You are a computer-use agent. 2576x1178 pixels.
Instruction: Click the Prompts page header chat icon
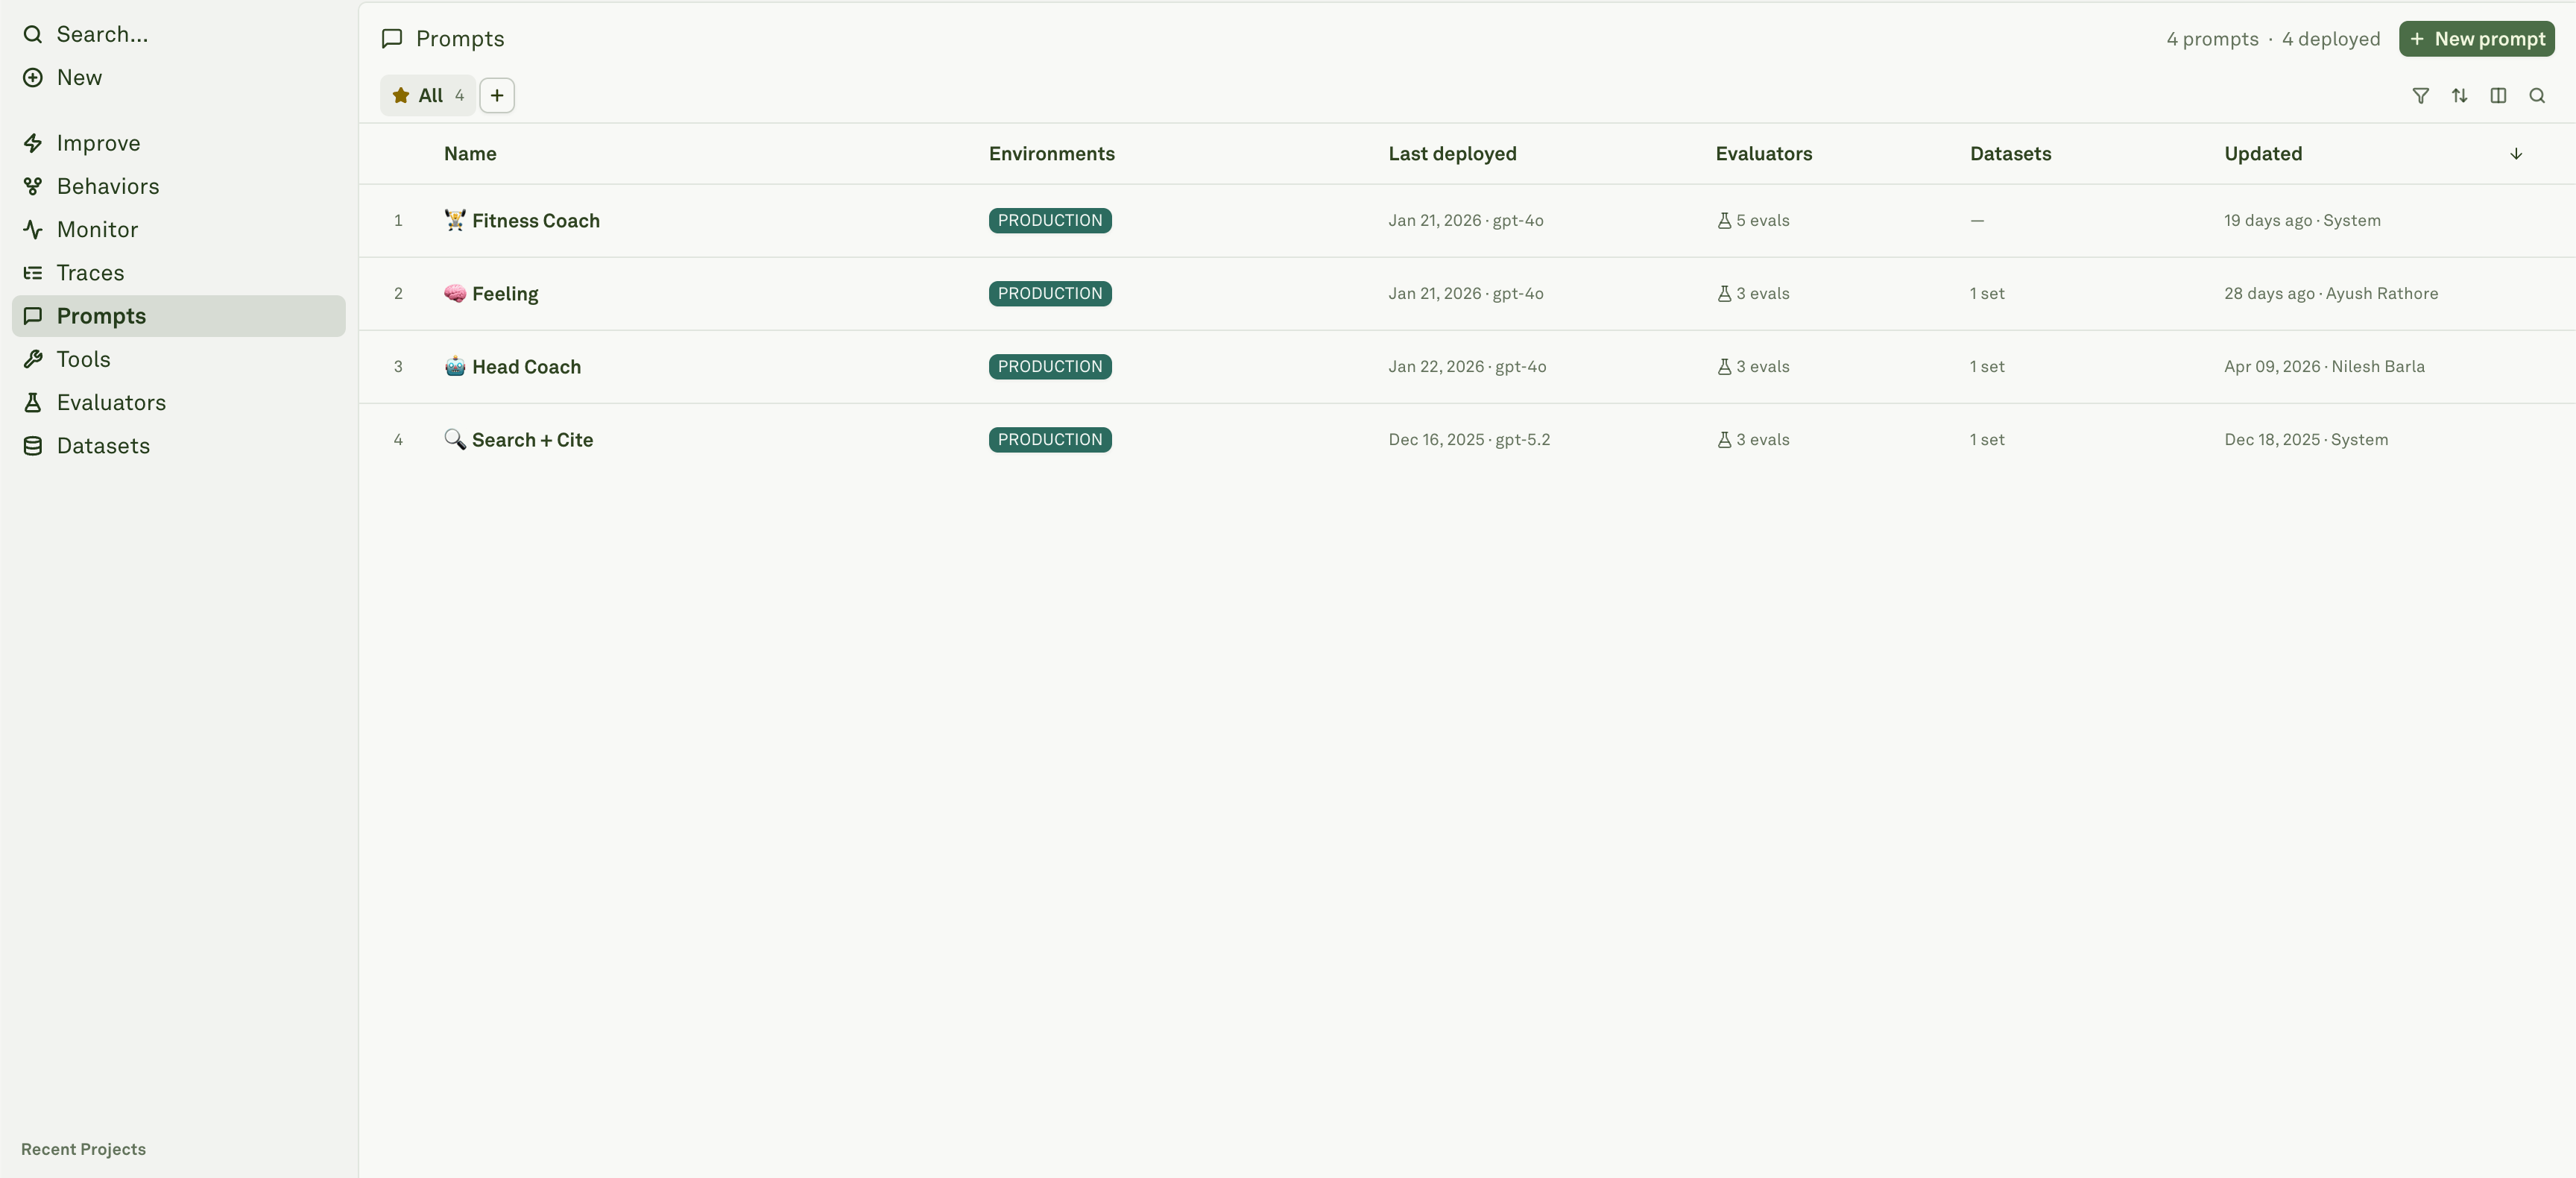[x=392, y=39]
